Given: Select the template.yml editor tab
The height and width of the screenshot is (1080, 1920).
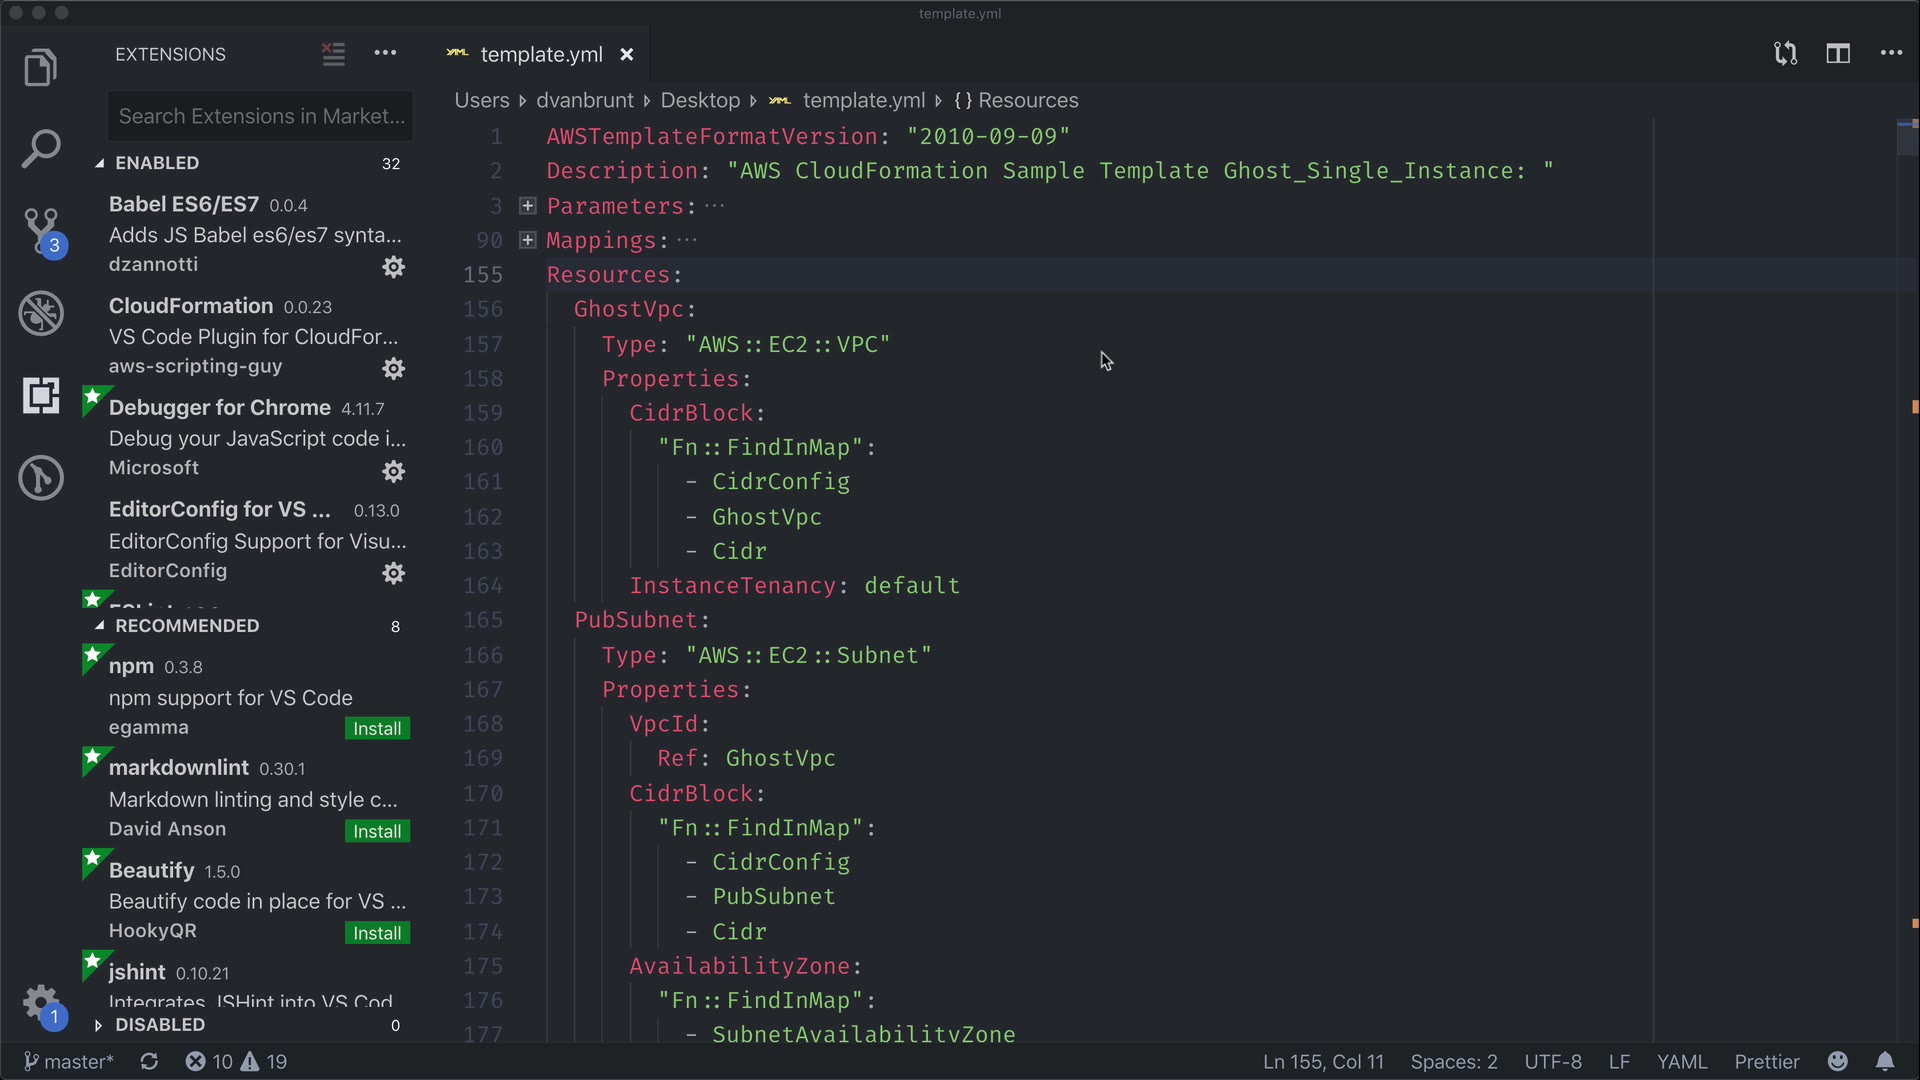Looking at the screenshot, I should [x=540, y=55].
